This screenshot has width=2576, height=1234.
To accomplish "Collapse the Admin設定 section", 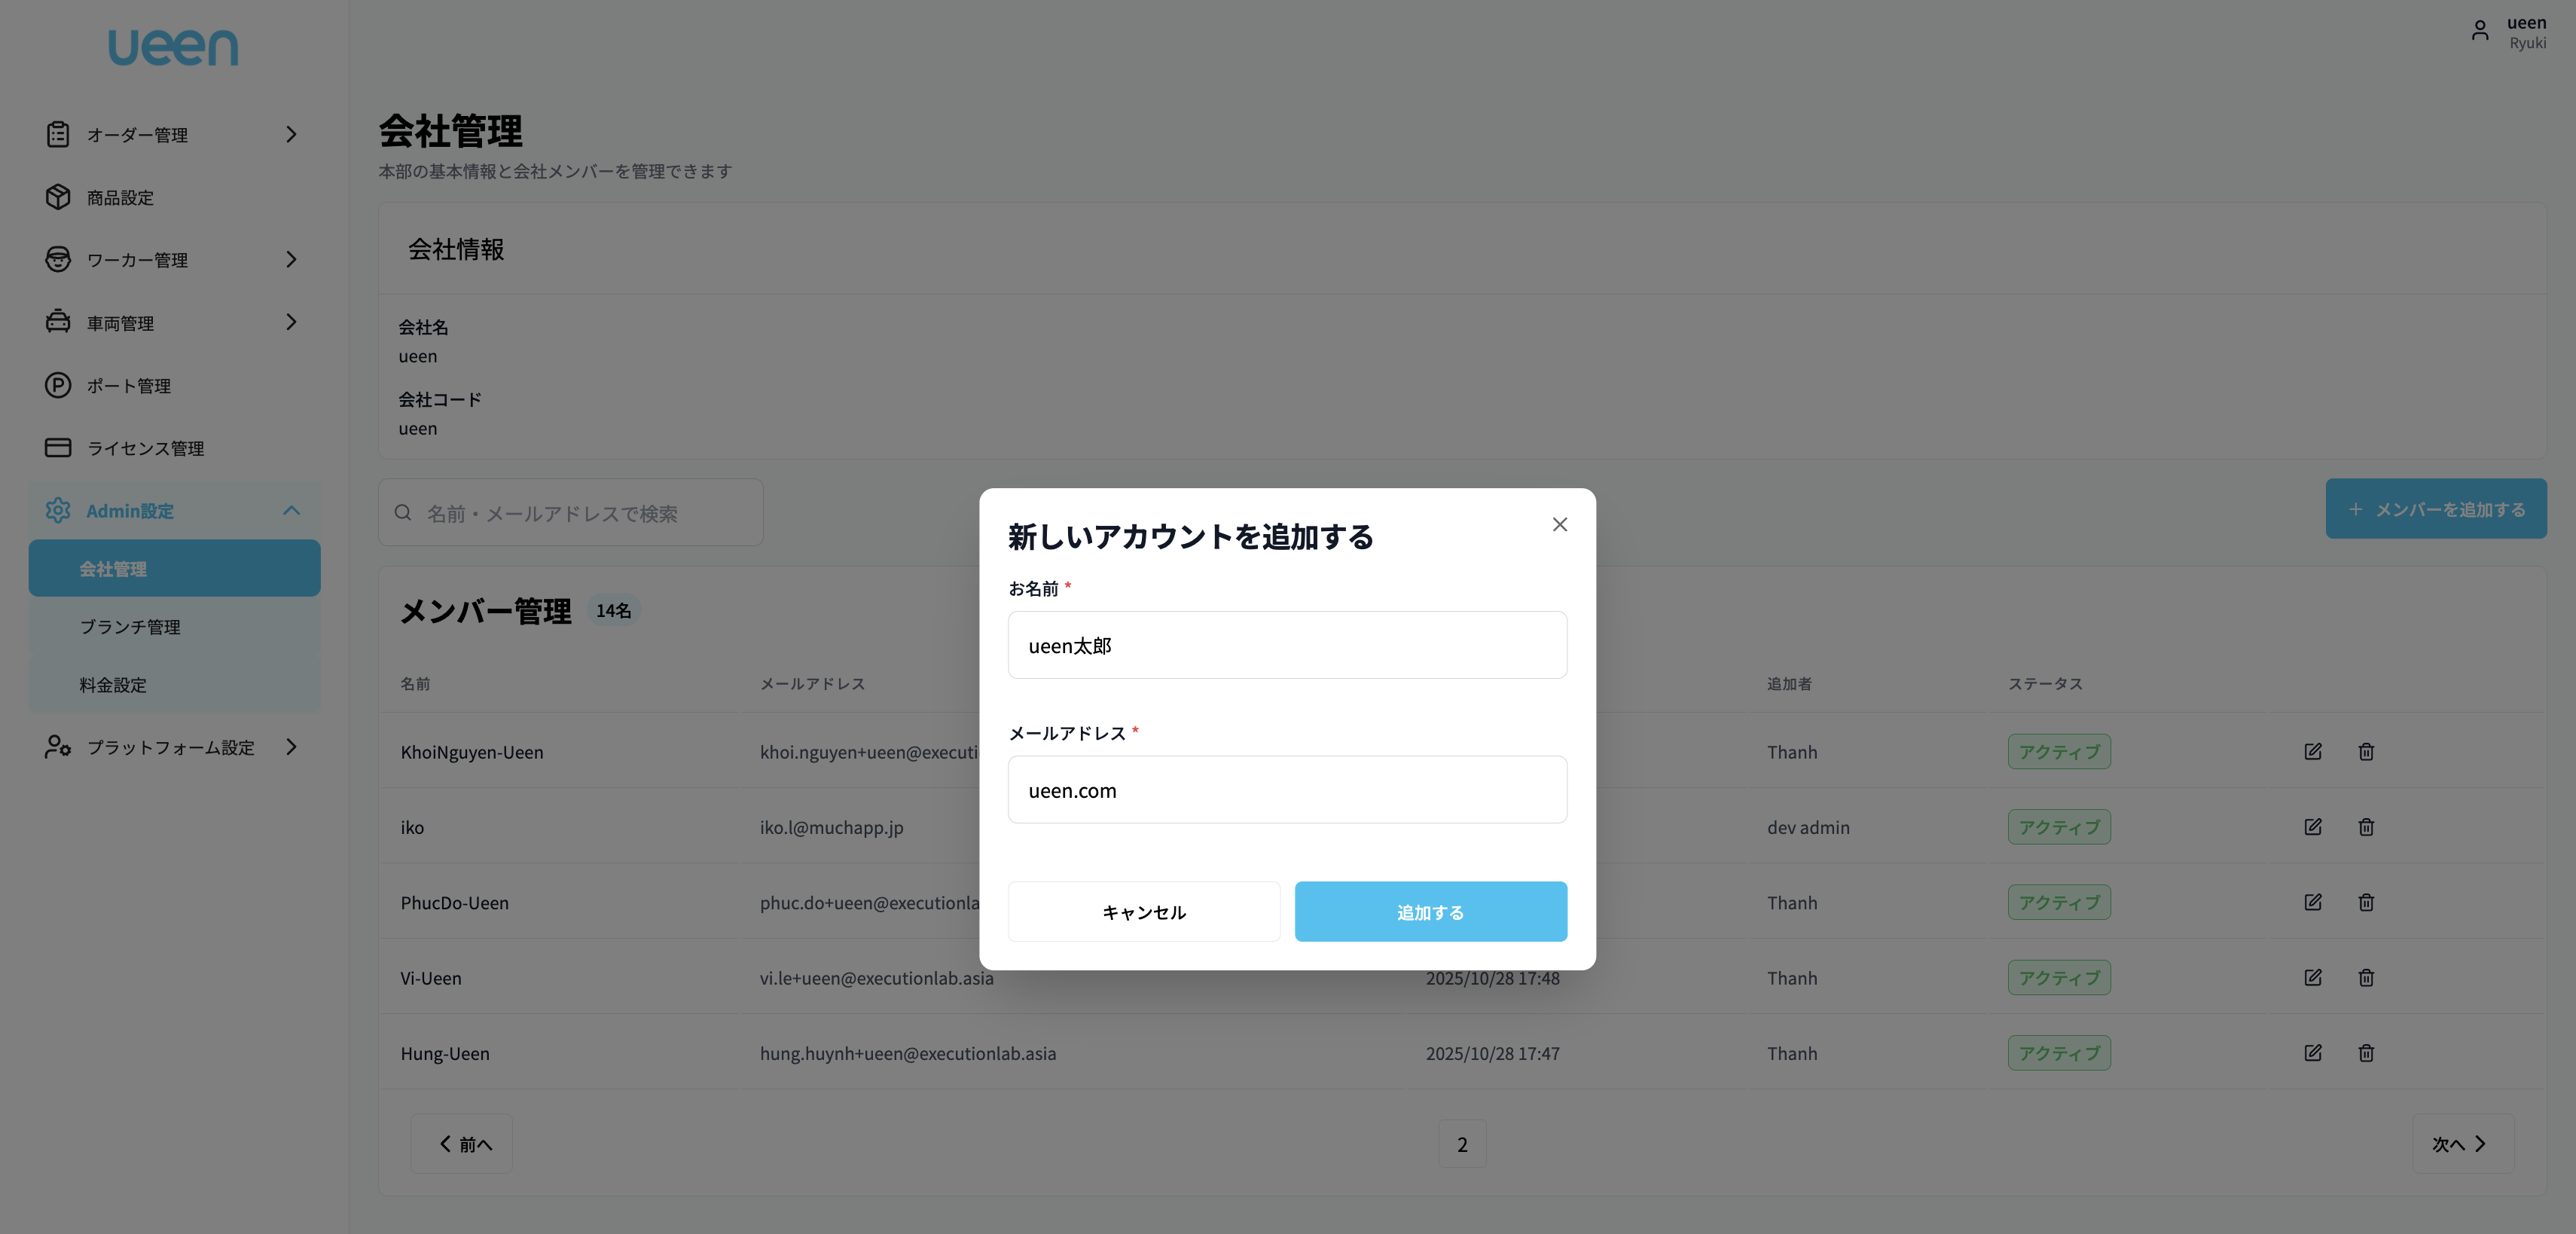I will 291,510.
